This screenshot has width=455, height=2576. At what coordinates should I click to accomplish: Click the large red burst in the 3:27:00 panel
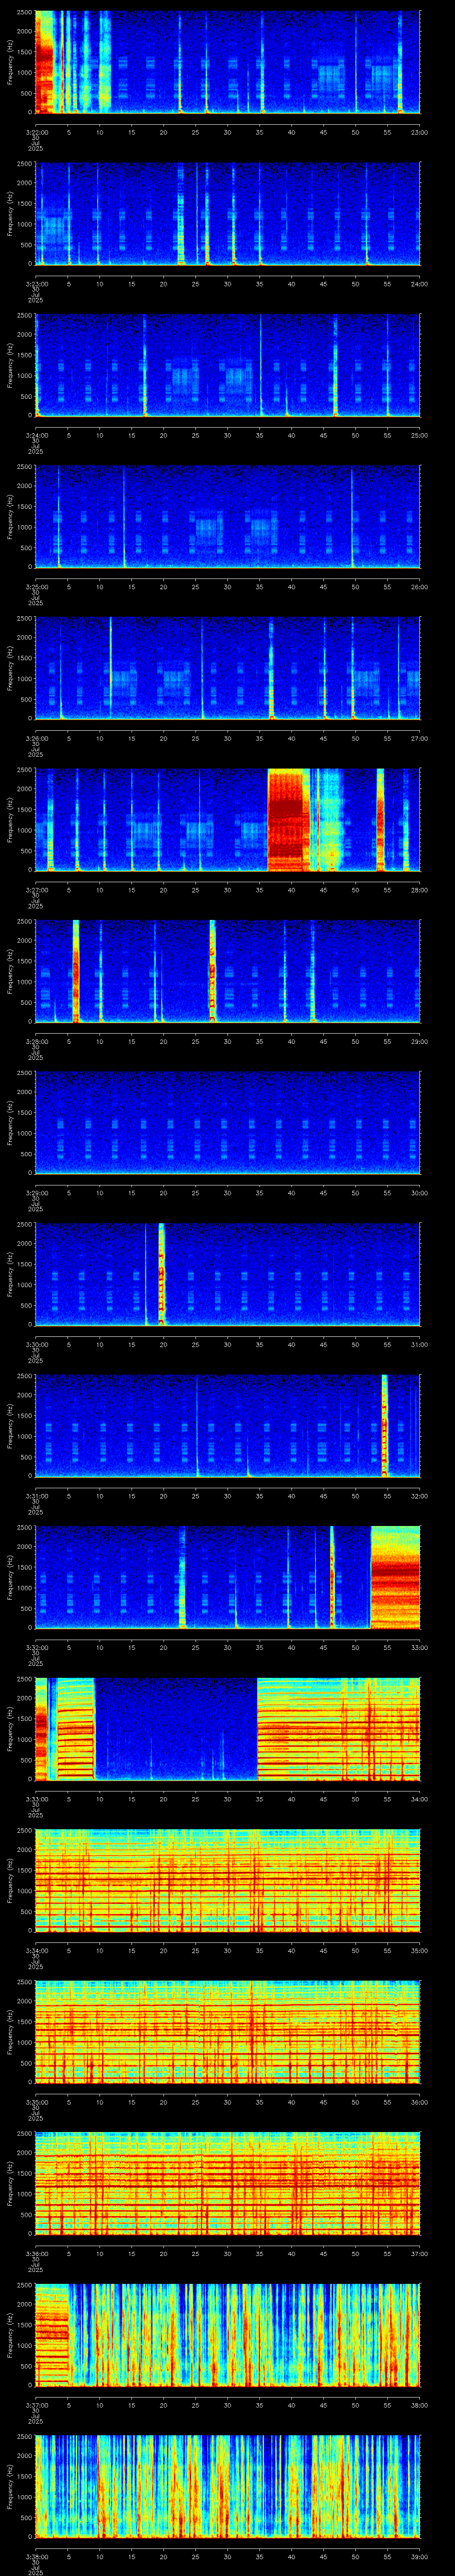click(288, 820)
